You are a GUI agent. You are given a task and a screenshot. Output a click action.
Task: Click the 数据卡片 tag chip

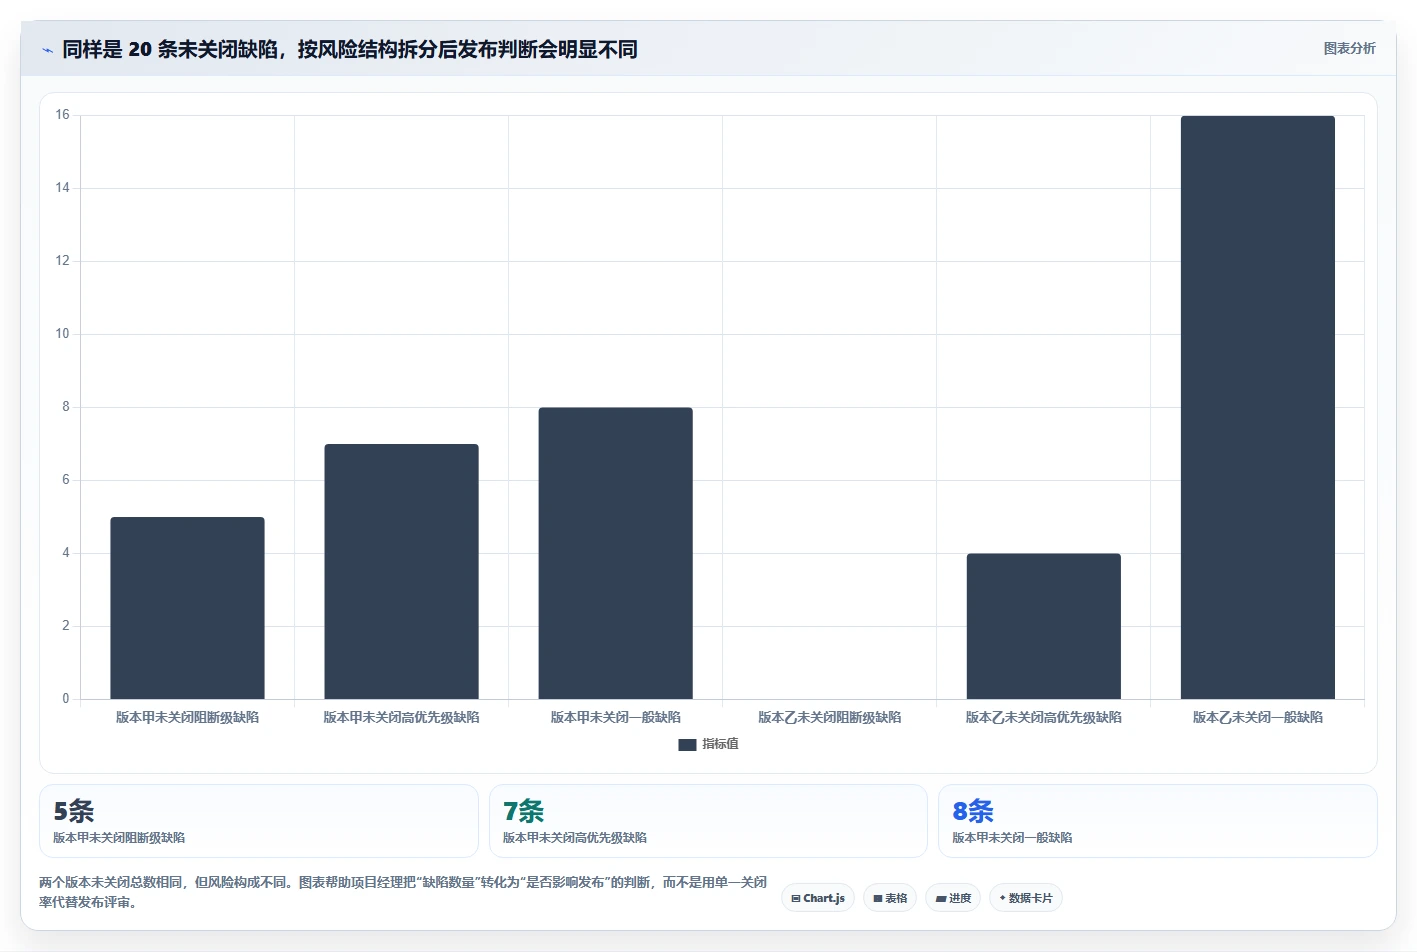point(1026,898)
